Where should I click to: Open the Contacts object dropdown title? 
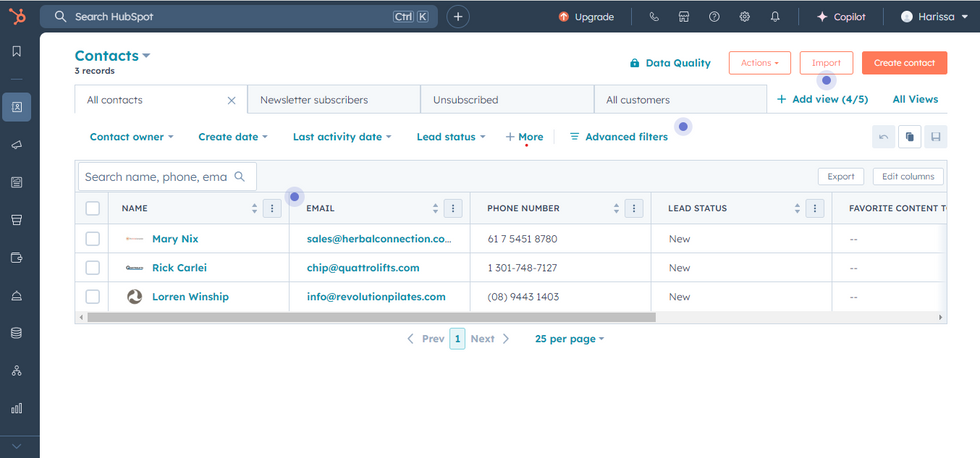tap(112, 56)
